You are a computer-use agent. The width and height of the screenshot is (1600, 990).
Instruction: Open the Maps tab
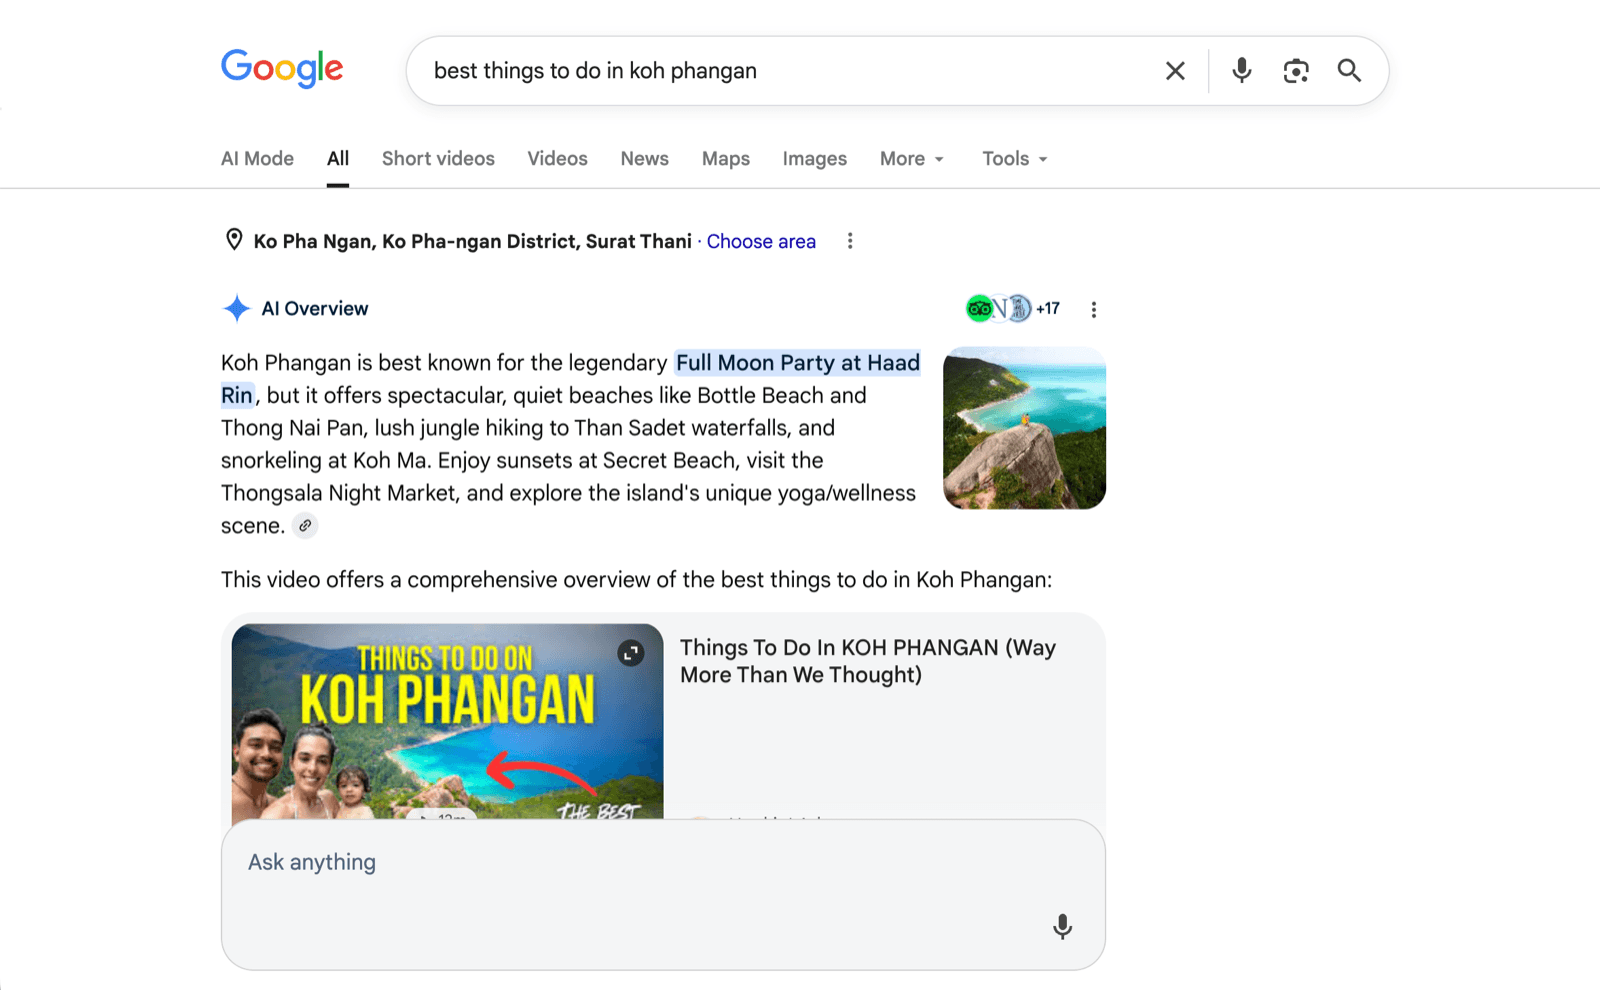726,159
